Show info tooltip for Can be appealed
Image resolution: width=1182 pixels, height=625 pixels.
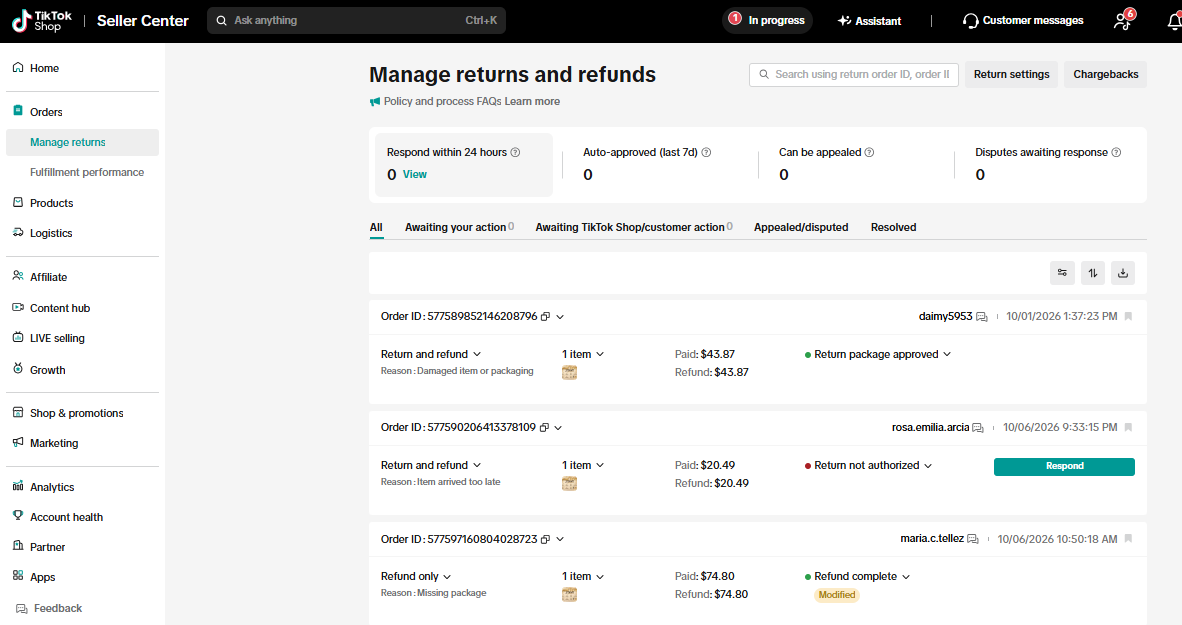[x=869, y=152]
